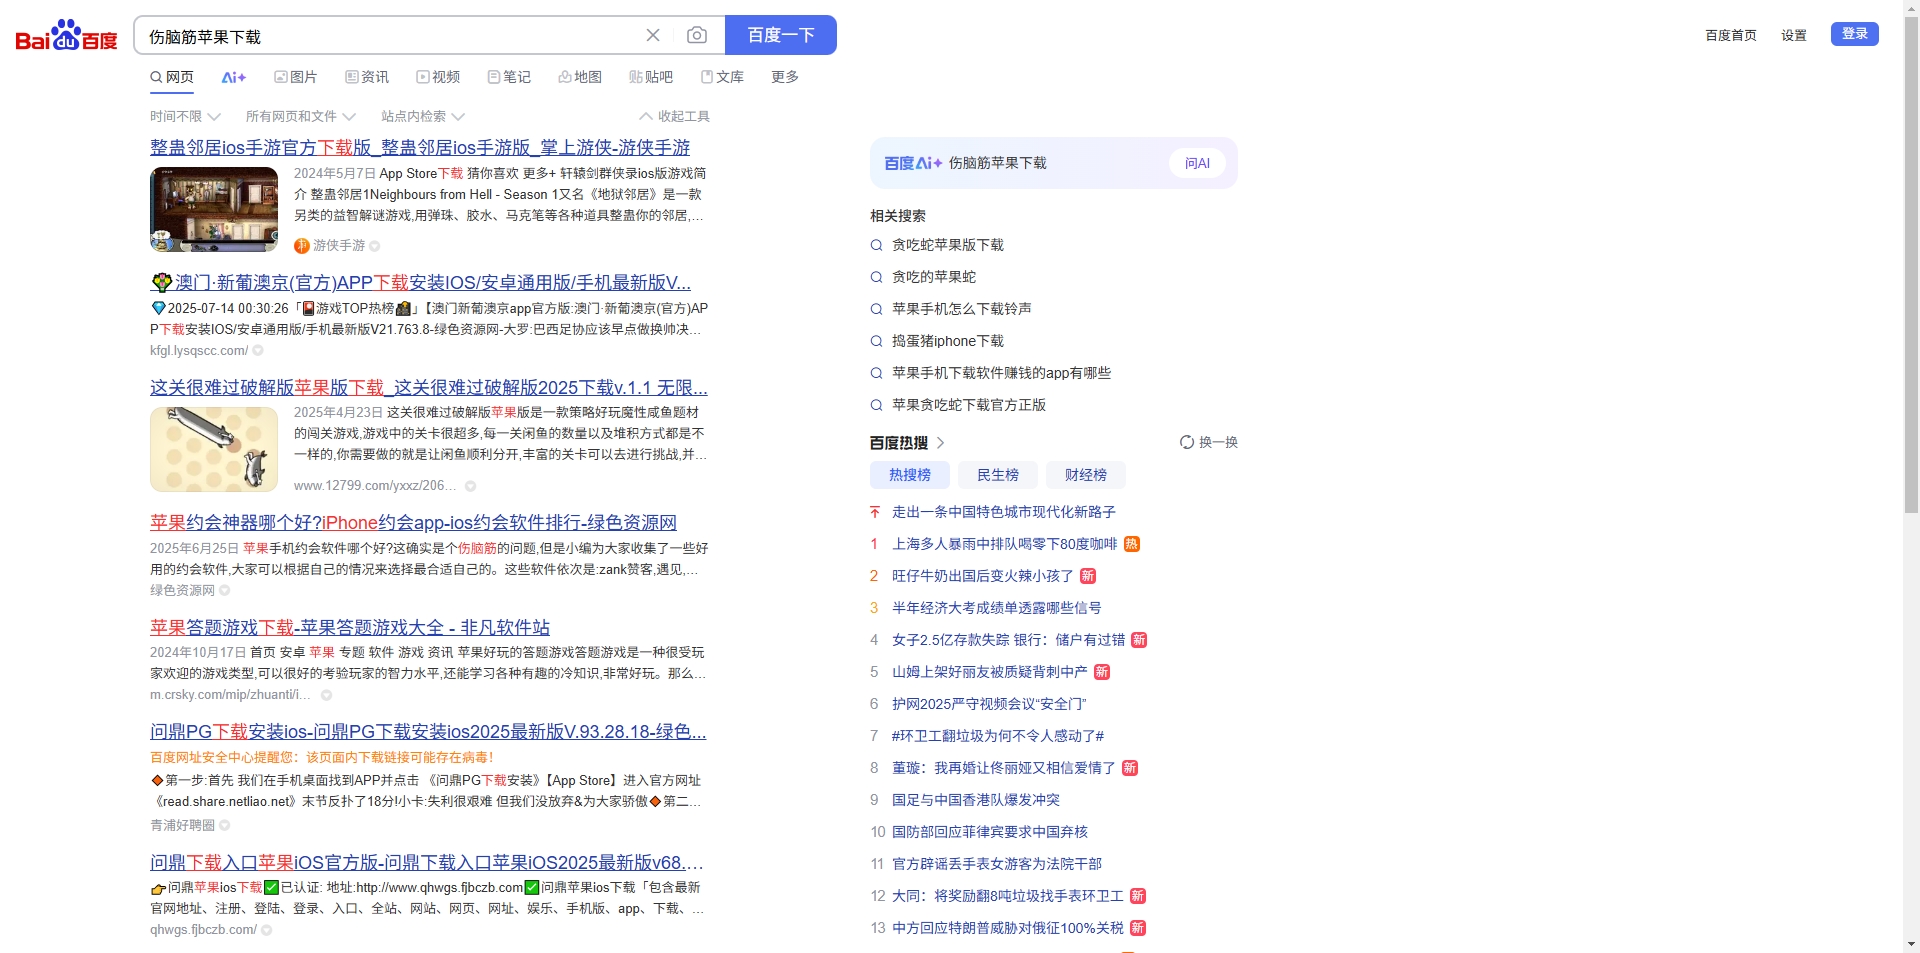Switch to the 资讯 tab
This screenshot has height=953, width=1920.
tap(367, 77)
